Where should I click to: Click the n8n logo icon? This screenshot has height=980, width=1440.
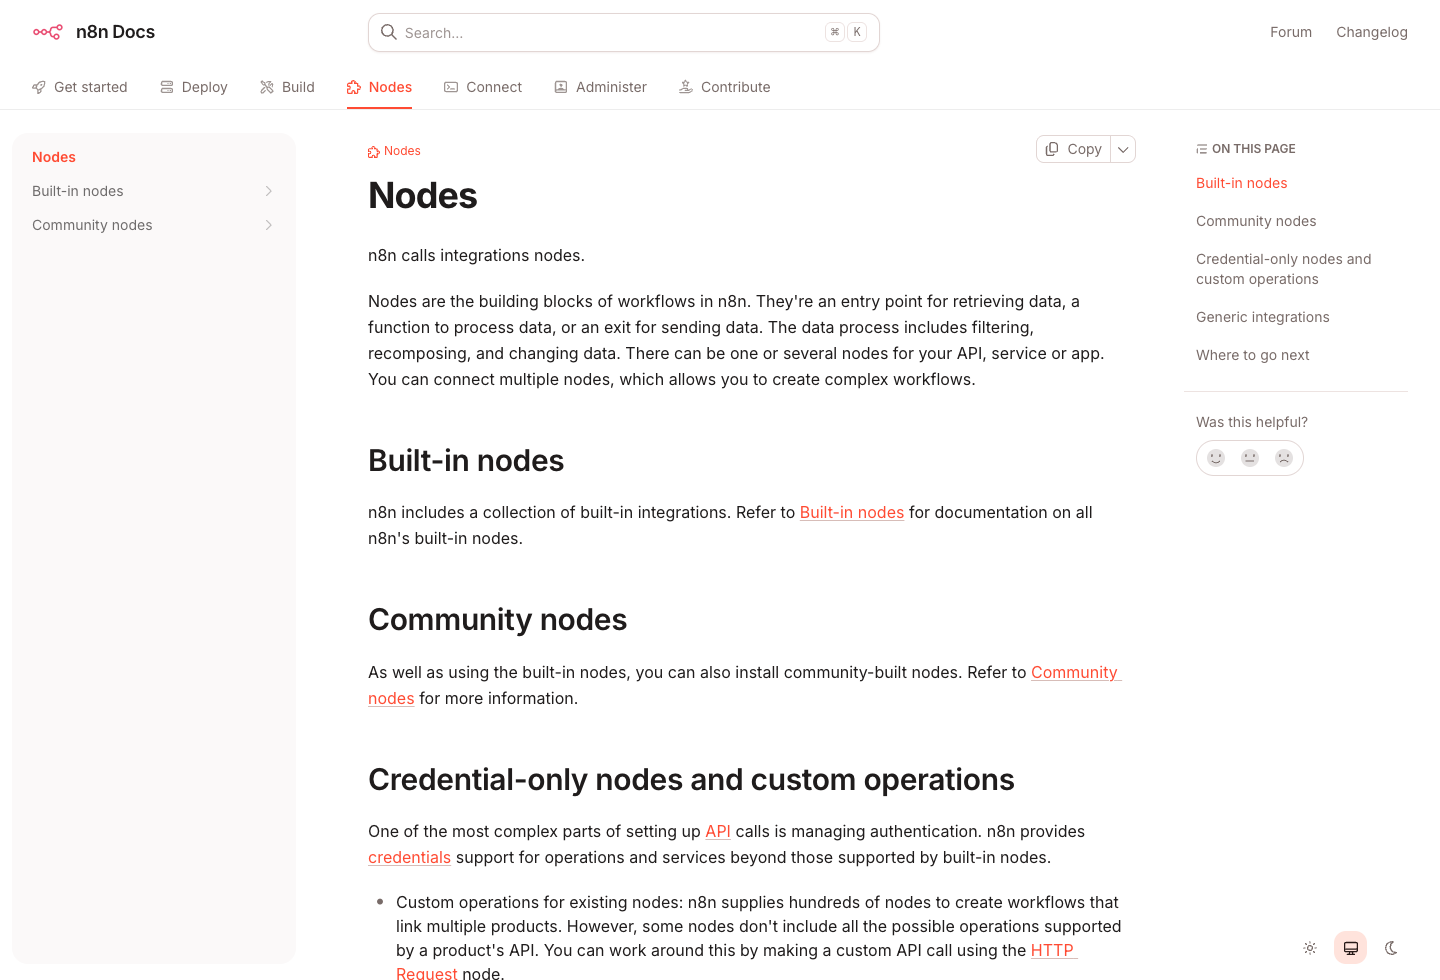pos(47,32)
